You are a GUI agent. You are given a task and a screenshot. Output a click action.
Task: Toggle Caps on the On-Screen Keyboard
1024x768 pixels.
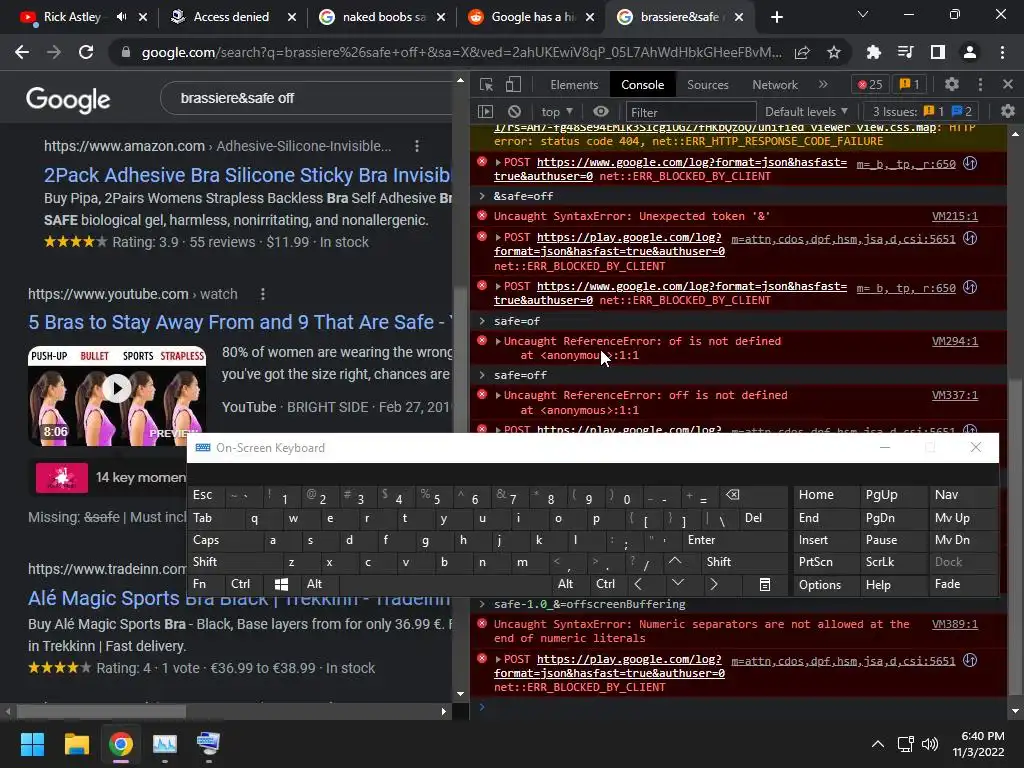click(227, 540)
